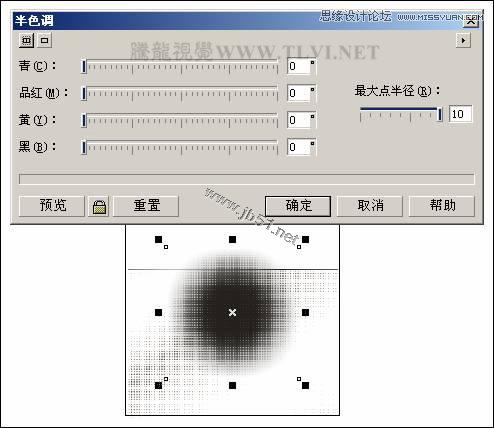This screenshot has width=494, height=428.
Task: Click the small hollow node near top-left handle
Action: click(x=166, y=247)
